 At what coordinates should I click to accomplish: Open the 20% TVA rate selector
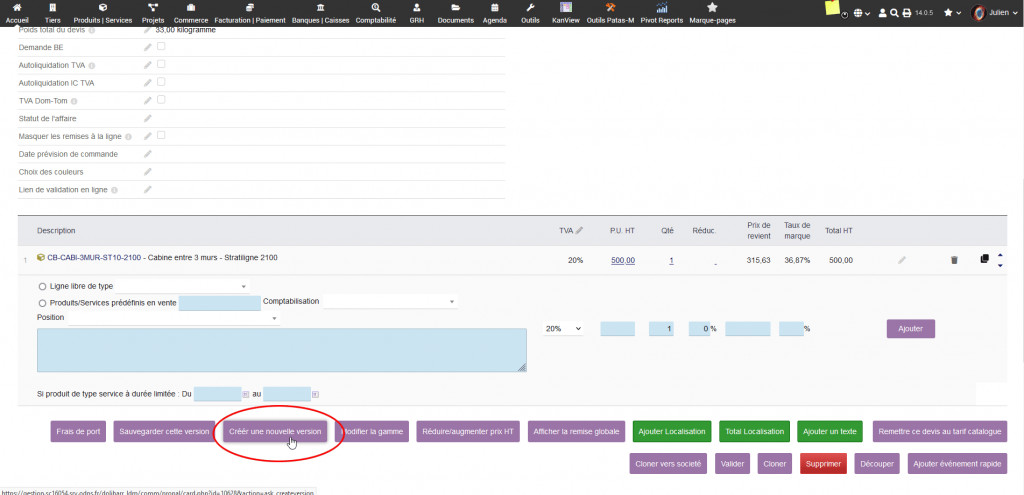(563, 329)
